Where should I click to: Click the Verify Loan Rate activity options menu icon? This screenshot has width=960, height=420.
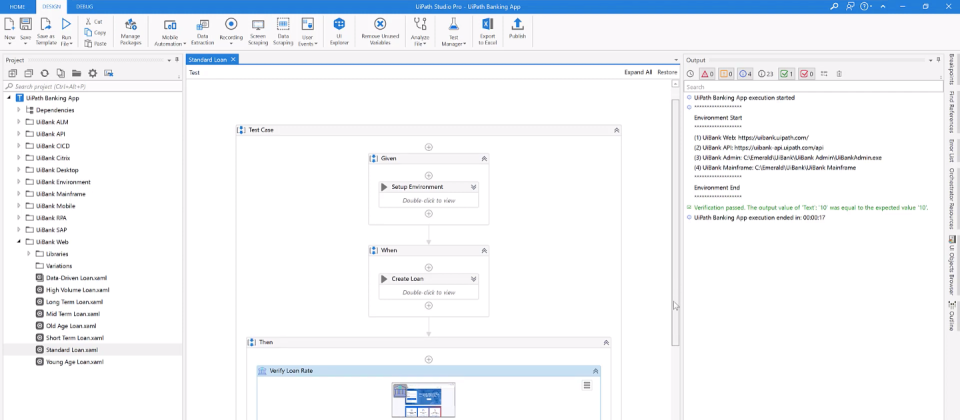point(587,385)
